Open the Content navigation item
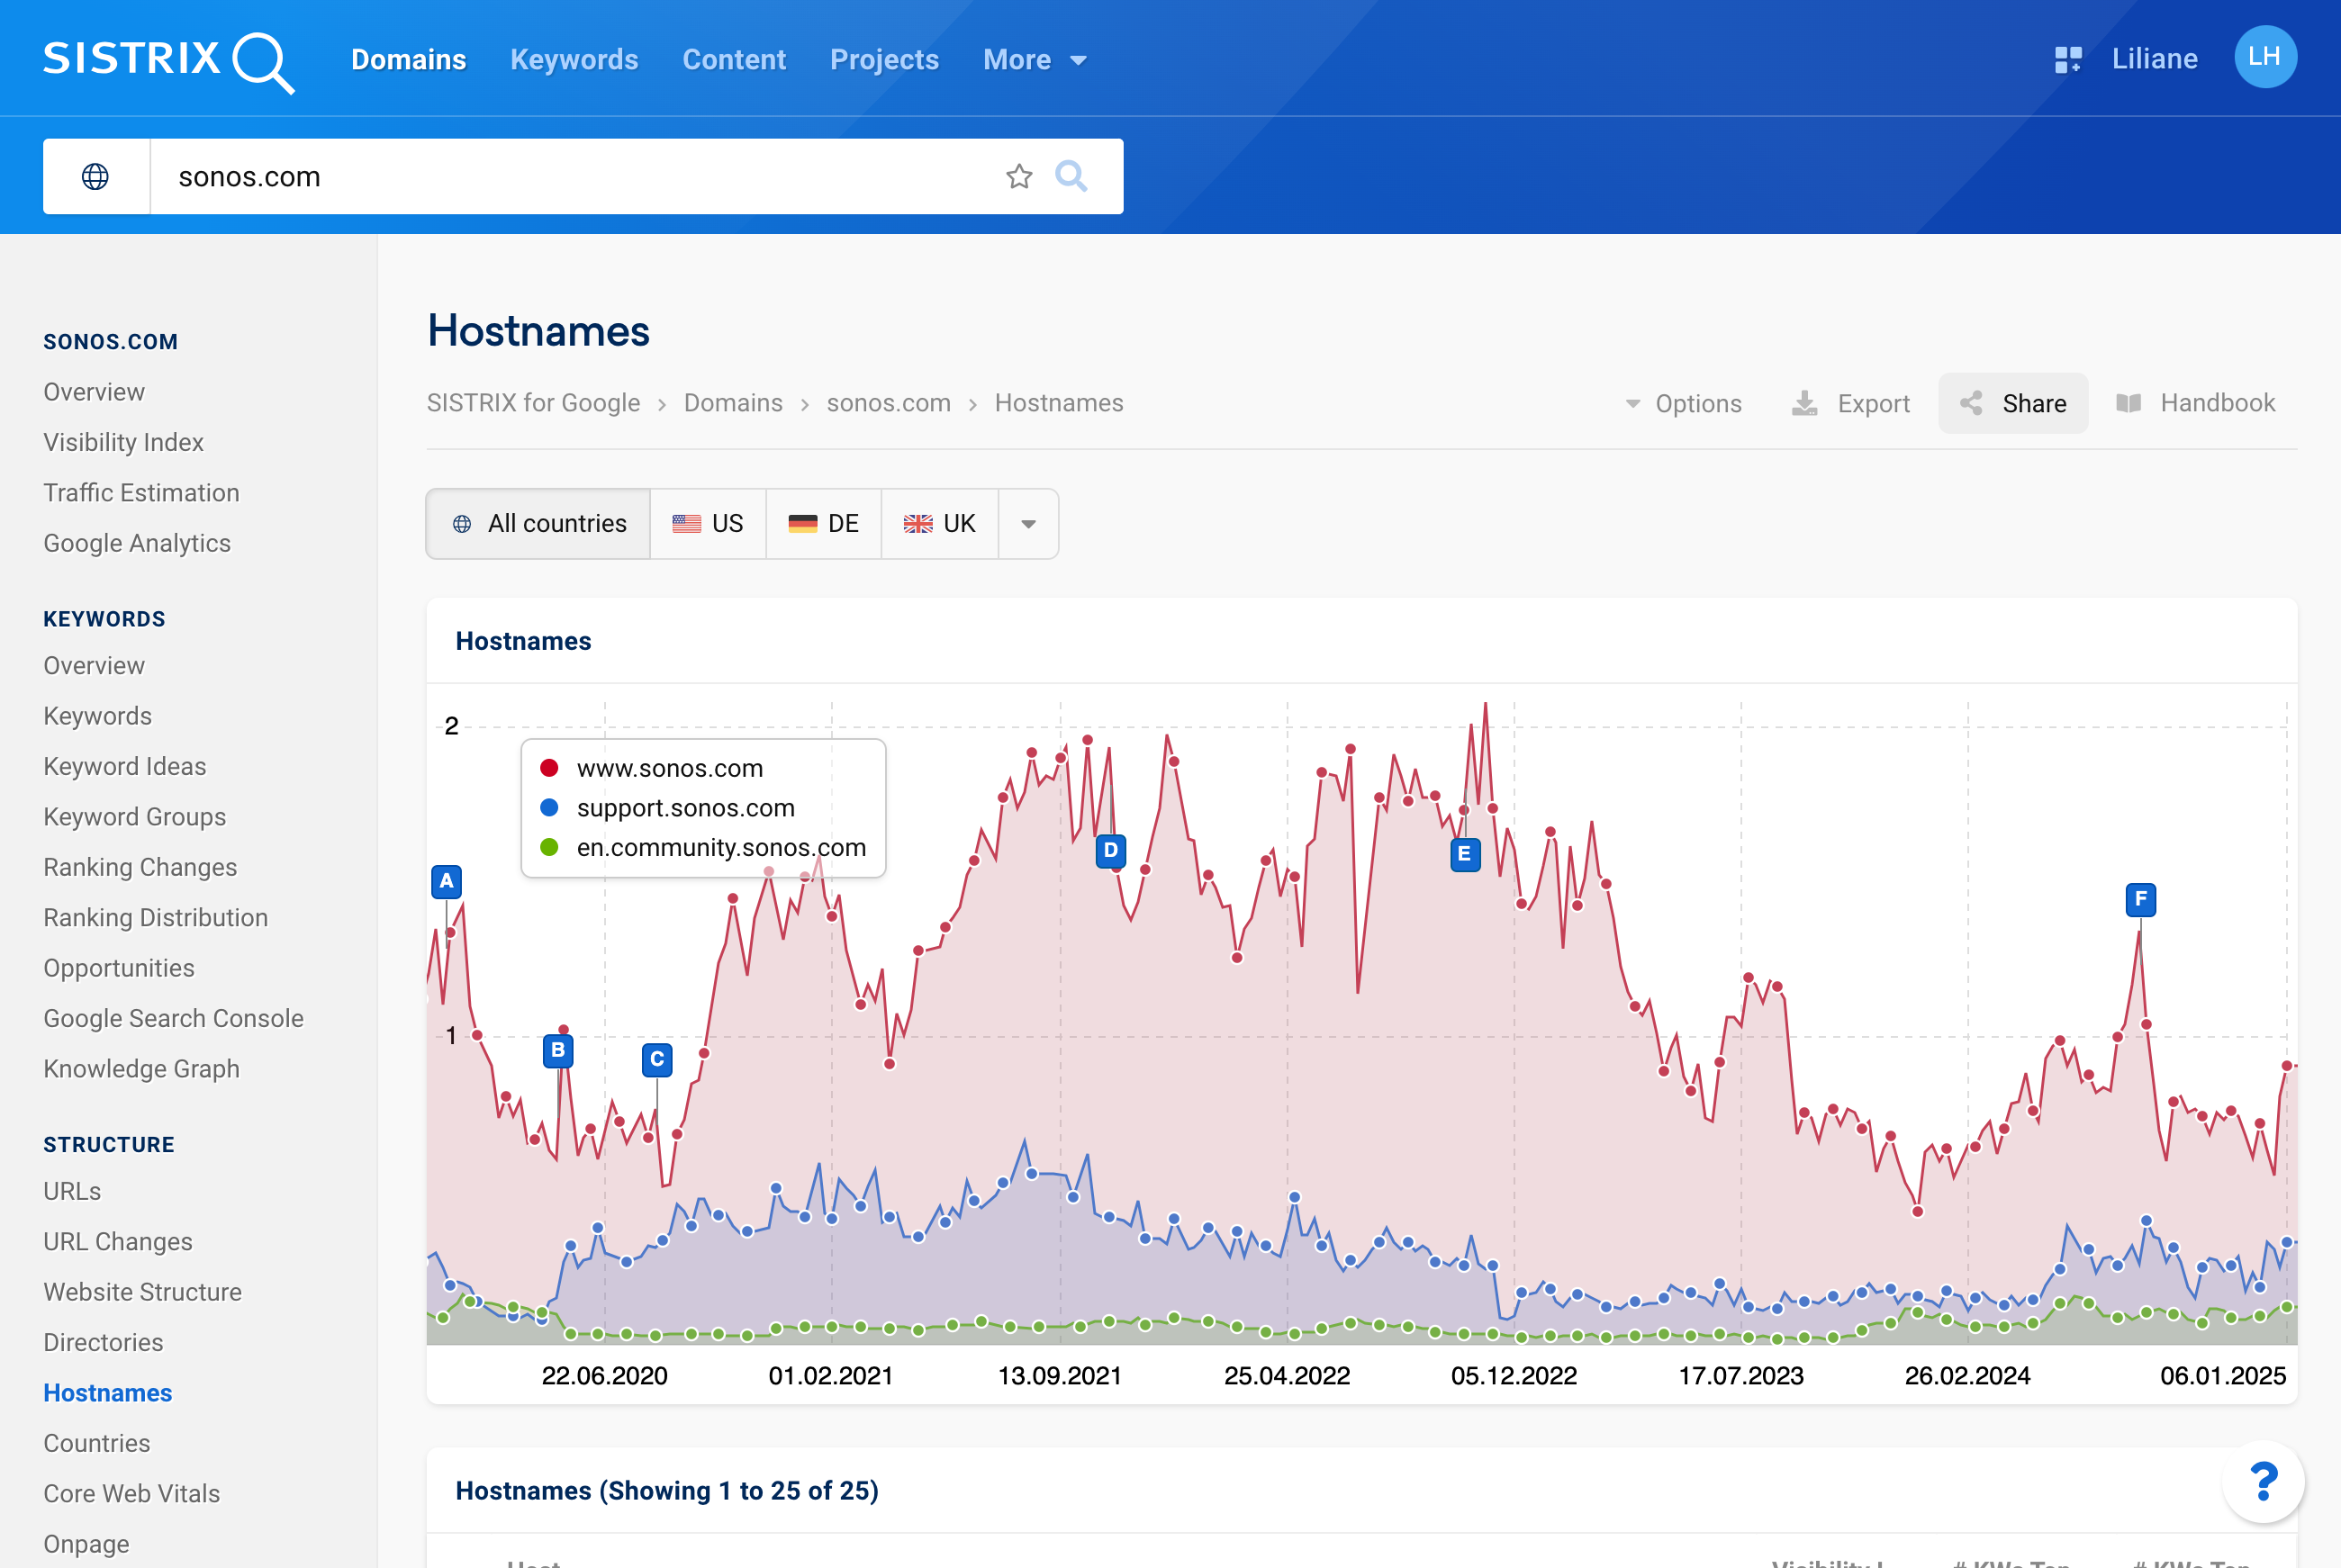This screenshot has height=1568, width=2341. click(734, 60)
